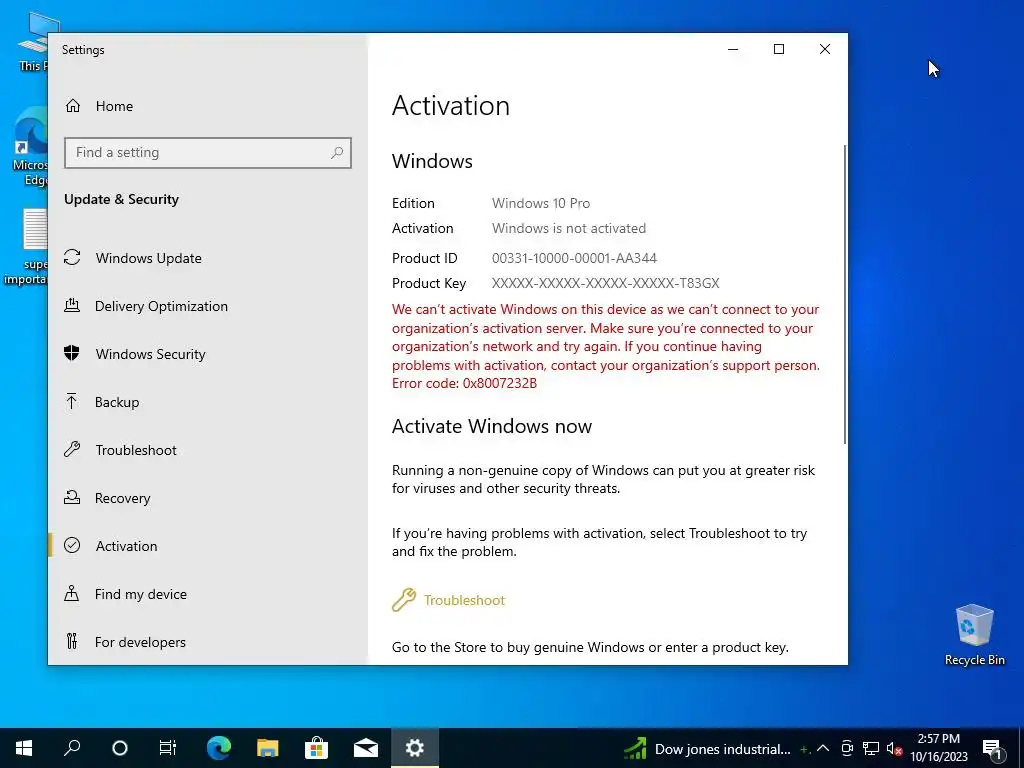Click the network icon in system tray
Viewport: 1024px width, 768px height.
[871, 748]
